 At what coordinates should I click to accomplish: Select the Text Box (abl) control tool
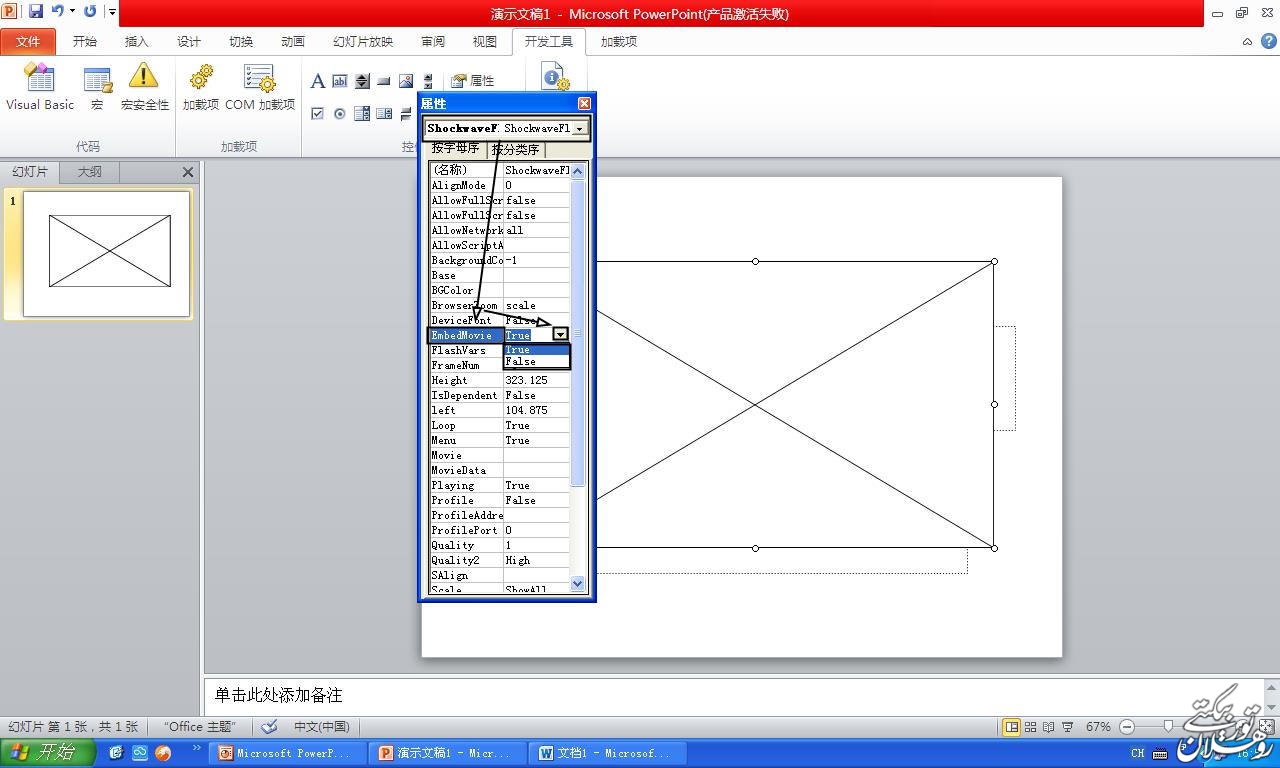[340, 81]
